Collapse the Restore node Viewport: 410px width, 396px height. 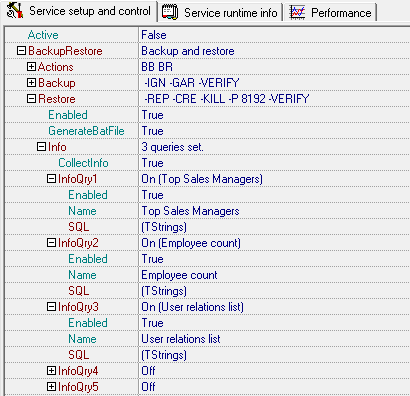[x=31, y=99]
